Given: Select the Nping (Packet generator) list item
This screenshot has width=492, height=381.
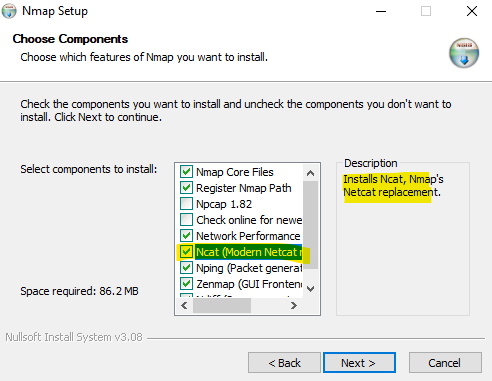Looking at the screenshot, I should click(x=249, y=268).
